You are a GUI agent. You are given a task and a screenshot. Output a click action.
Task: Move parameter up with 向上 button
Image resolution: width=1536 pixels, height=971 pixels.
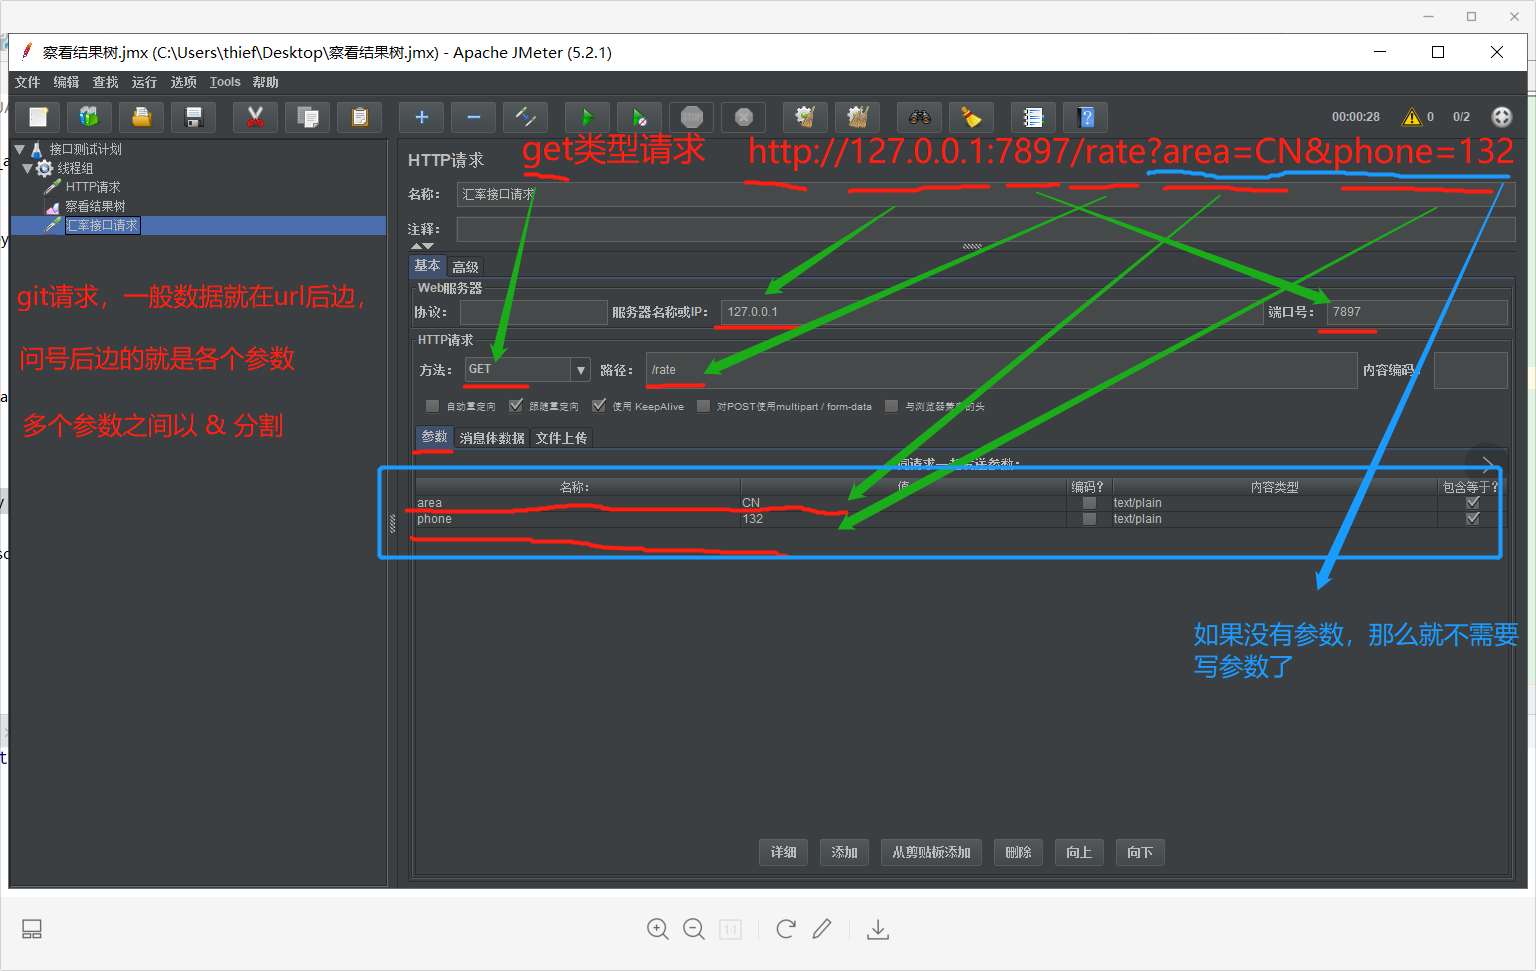tap(1079, 852)
